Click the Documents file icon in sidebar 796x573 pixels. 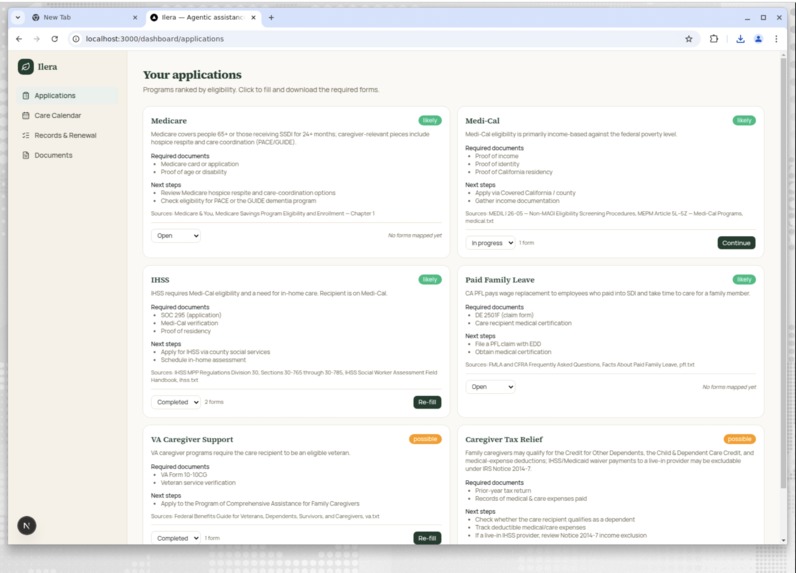(26, 155)
